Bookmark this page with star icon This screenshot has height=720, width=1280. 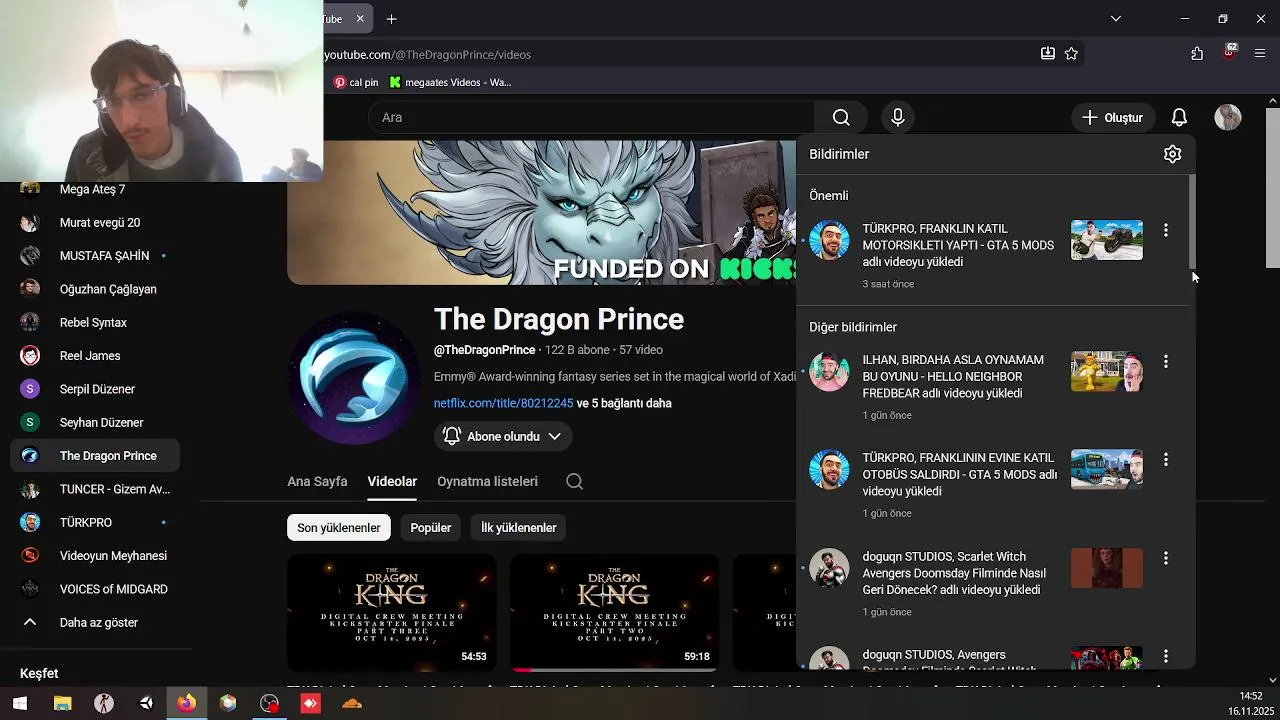click(x=1071, y=54)
